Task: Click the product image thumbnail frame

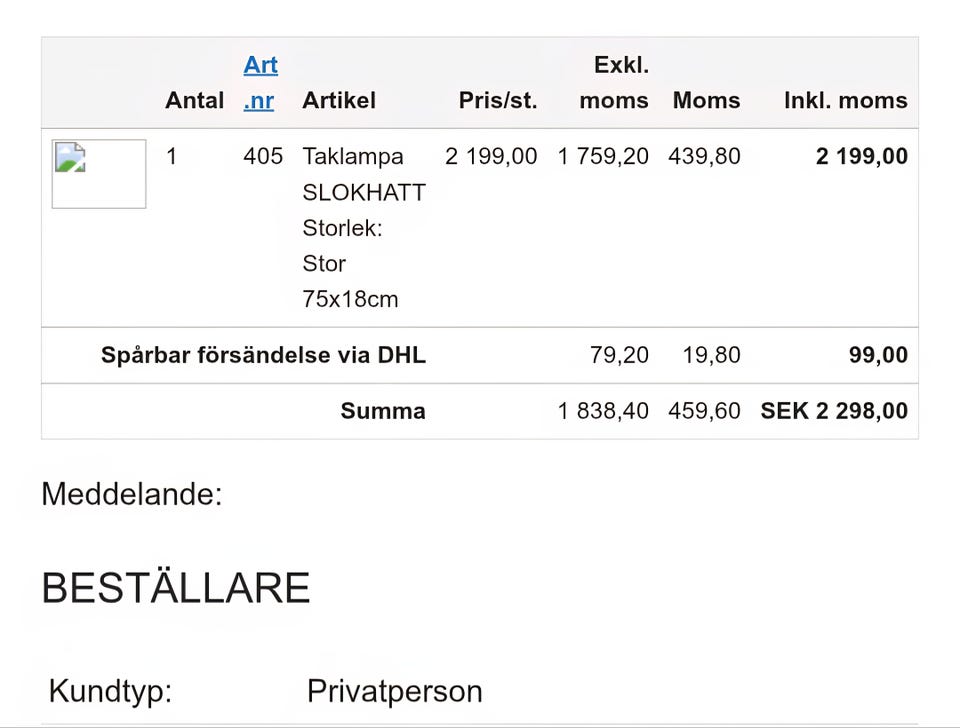Action: 98,174
